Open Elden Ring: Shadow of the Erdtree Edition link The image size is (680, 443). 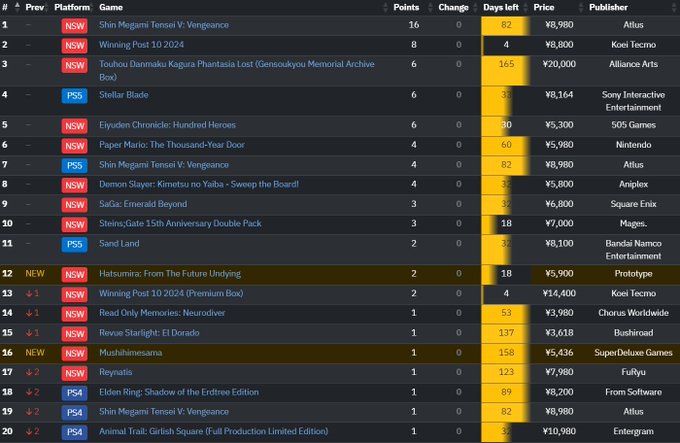tap(179, 392)
